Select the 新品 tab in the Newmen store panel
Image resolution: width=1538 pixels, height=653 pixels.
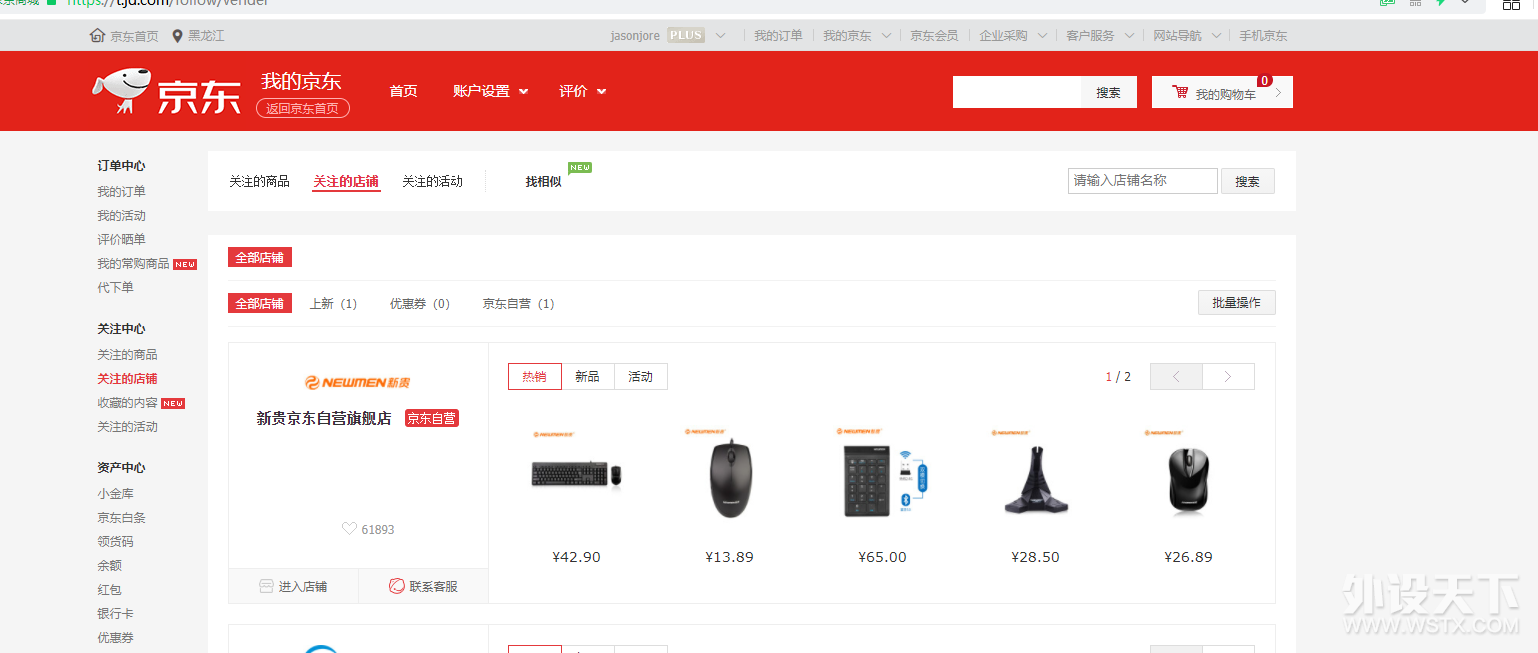coord(587,377)
